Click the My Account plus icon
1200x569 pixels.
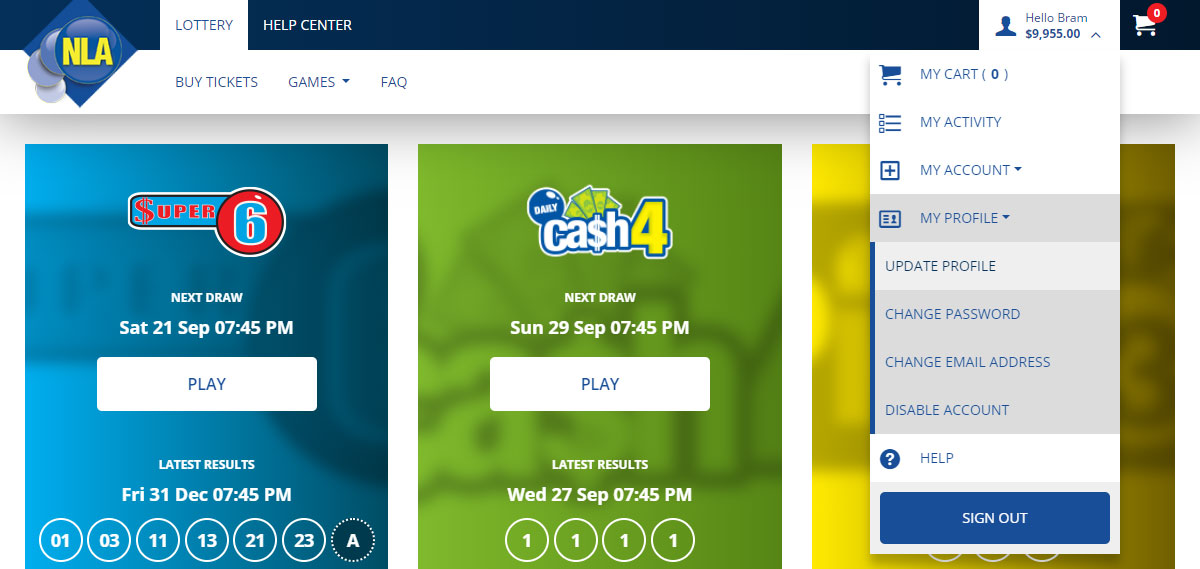coord(890,170)
